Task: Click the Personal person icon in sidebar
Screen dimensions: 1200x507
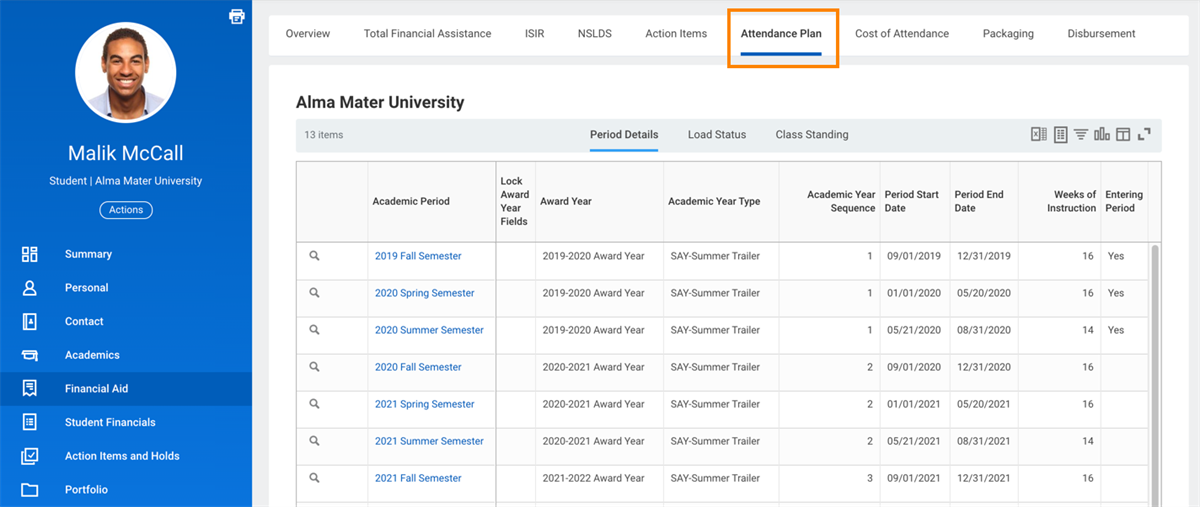Action: click(30, 288)
